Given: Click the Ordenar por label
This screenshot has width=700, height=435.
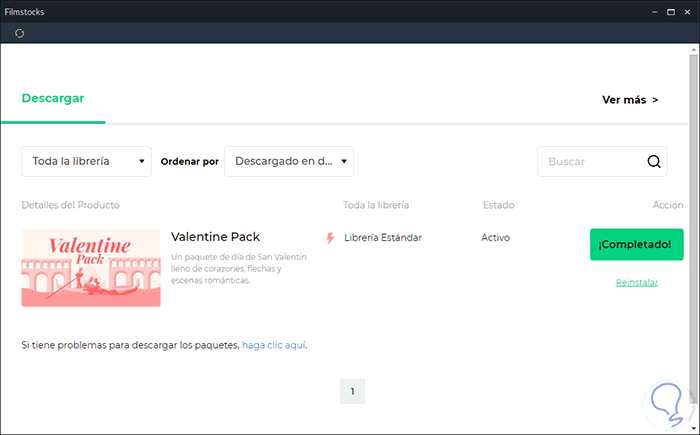Looking at the screenshot, I should pos(190,162).
